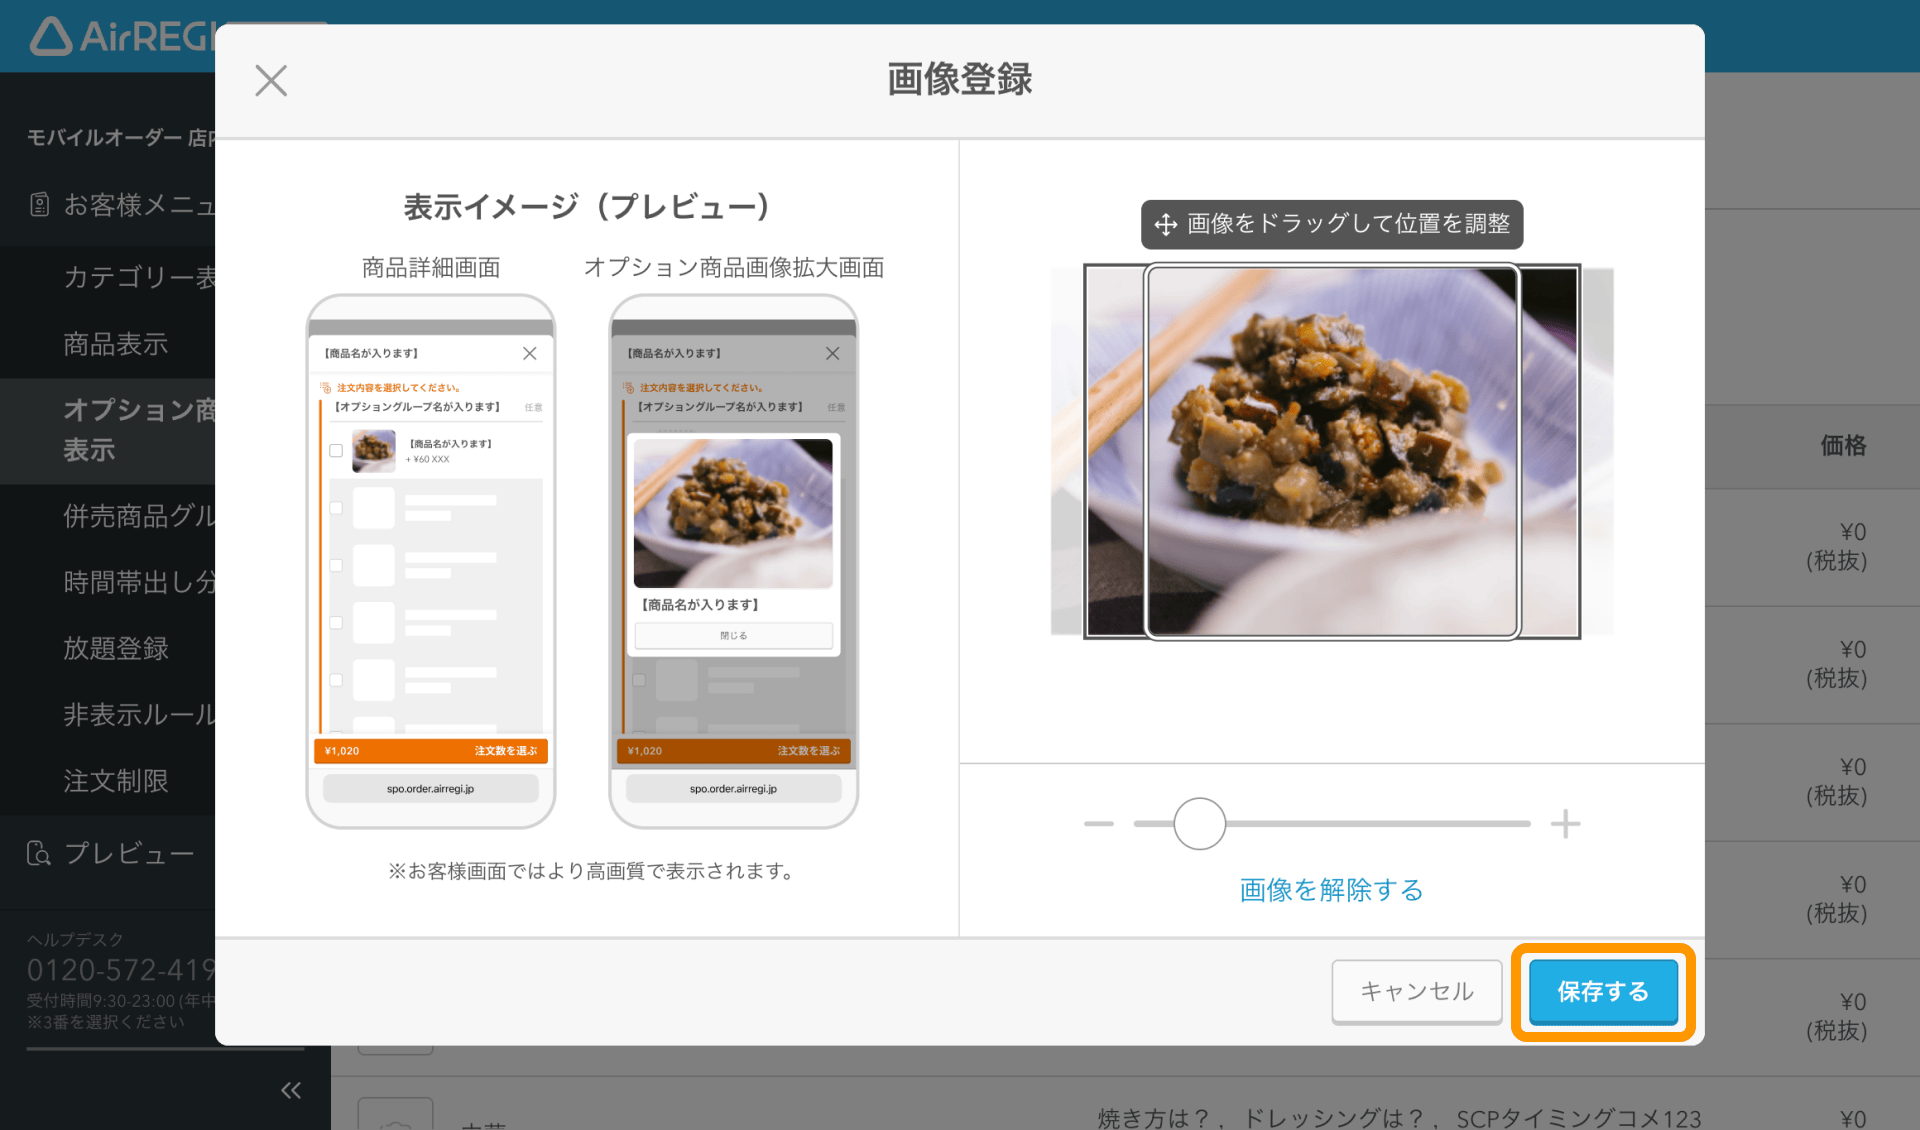Click small food thumbnail in left phone preview

coord(374,451)
